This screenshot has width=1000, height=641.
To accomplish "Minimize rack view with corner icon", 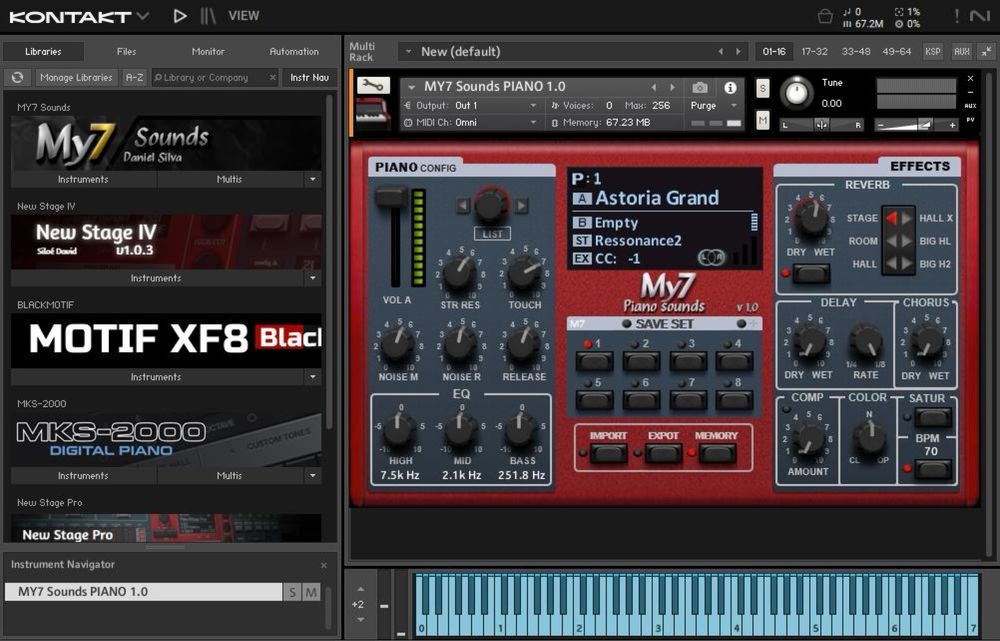I will (987, 52).
